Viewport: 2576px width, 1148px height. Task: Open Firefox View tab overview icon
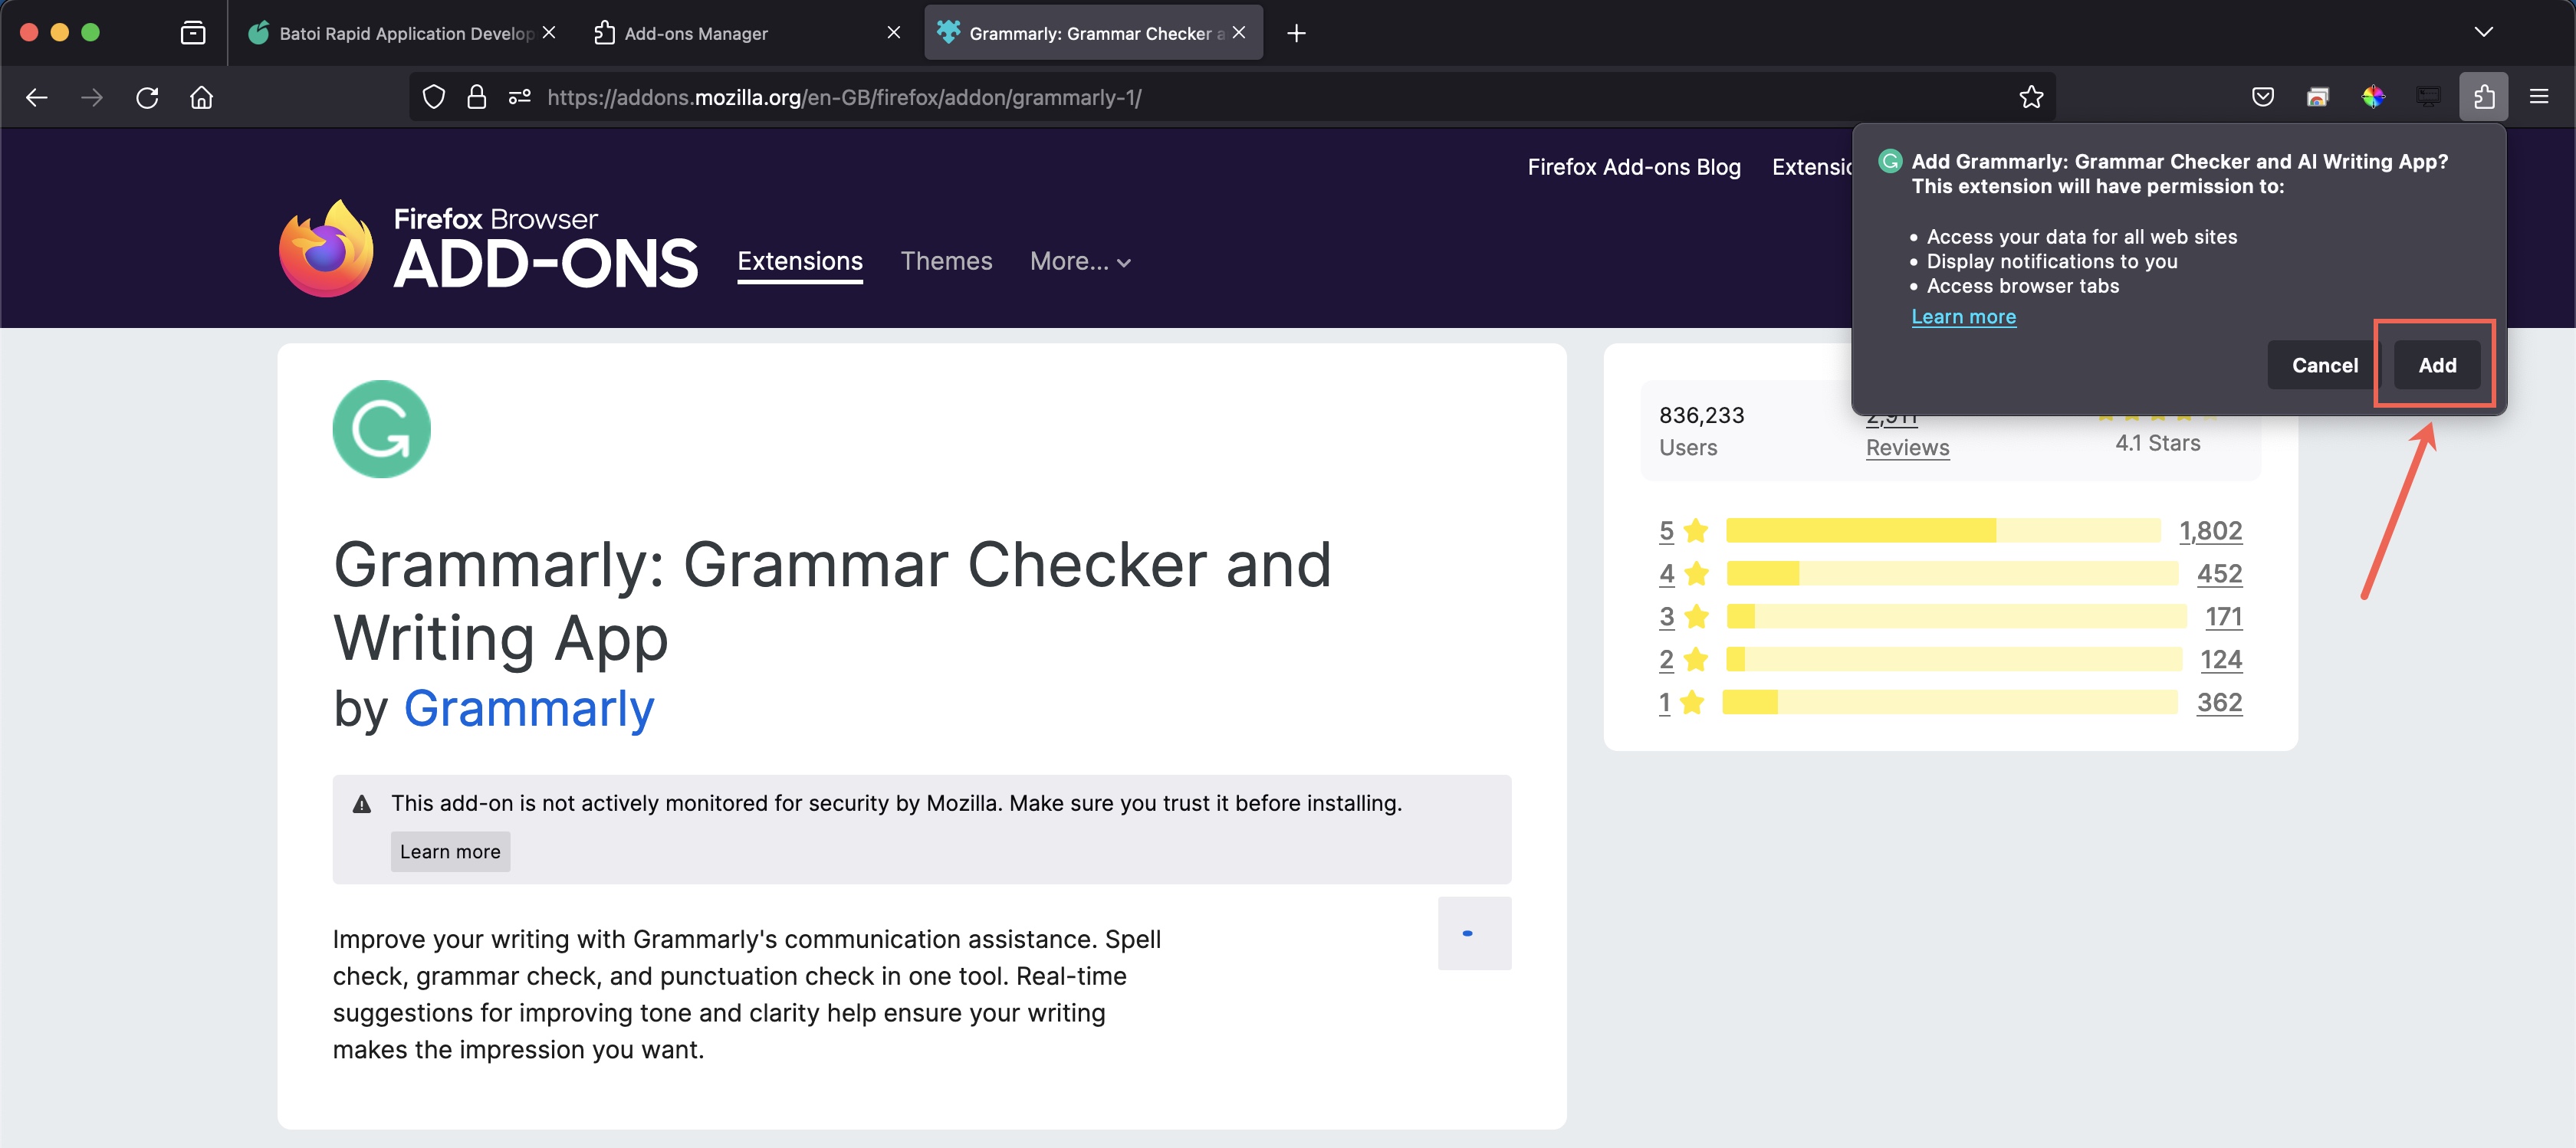point(193,33)
